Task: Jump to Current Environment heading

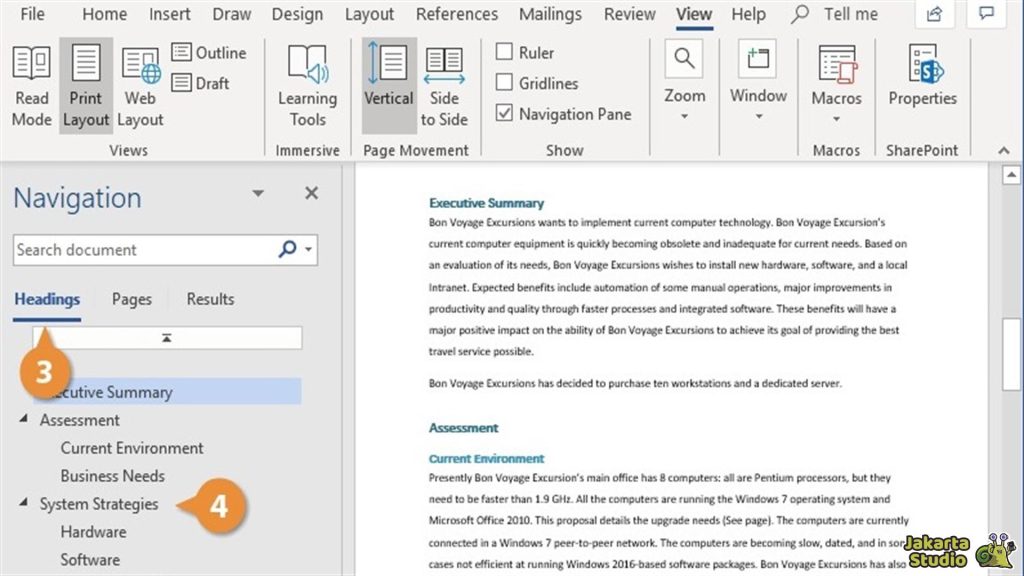Action: tap(132, 448)
